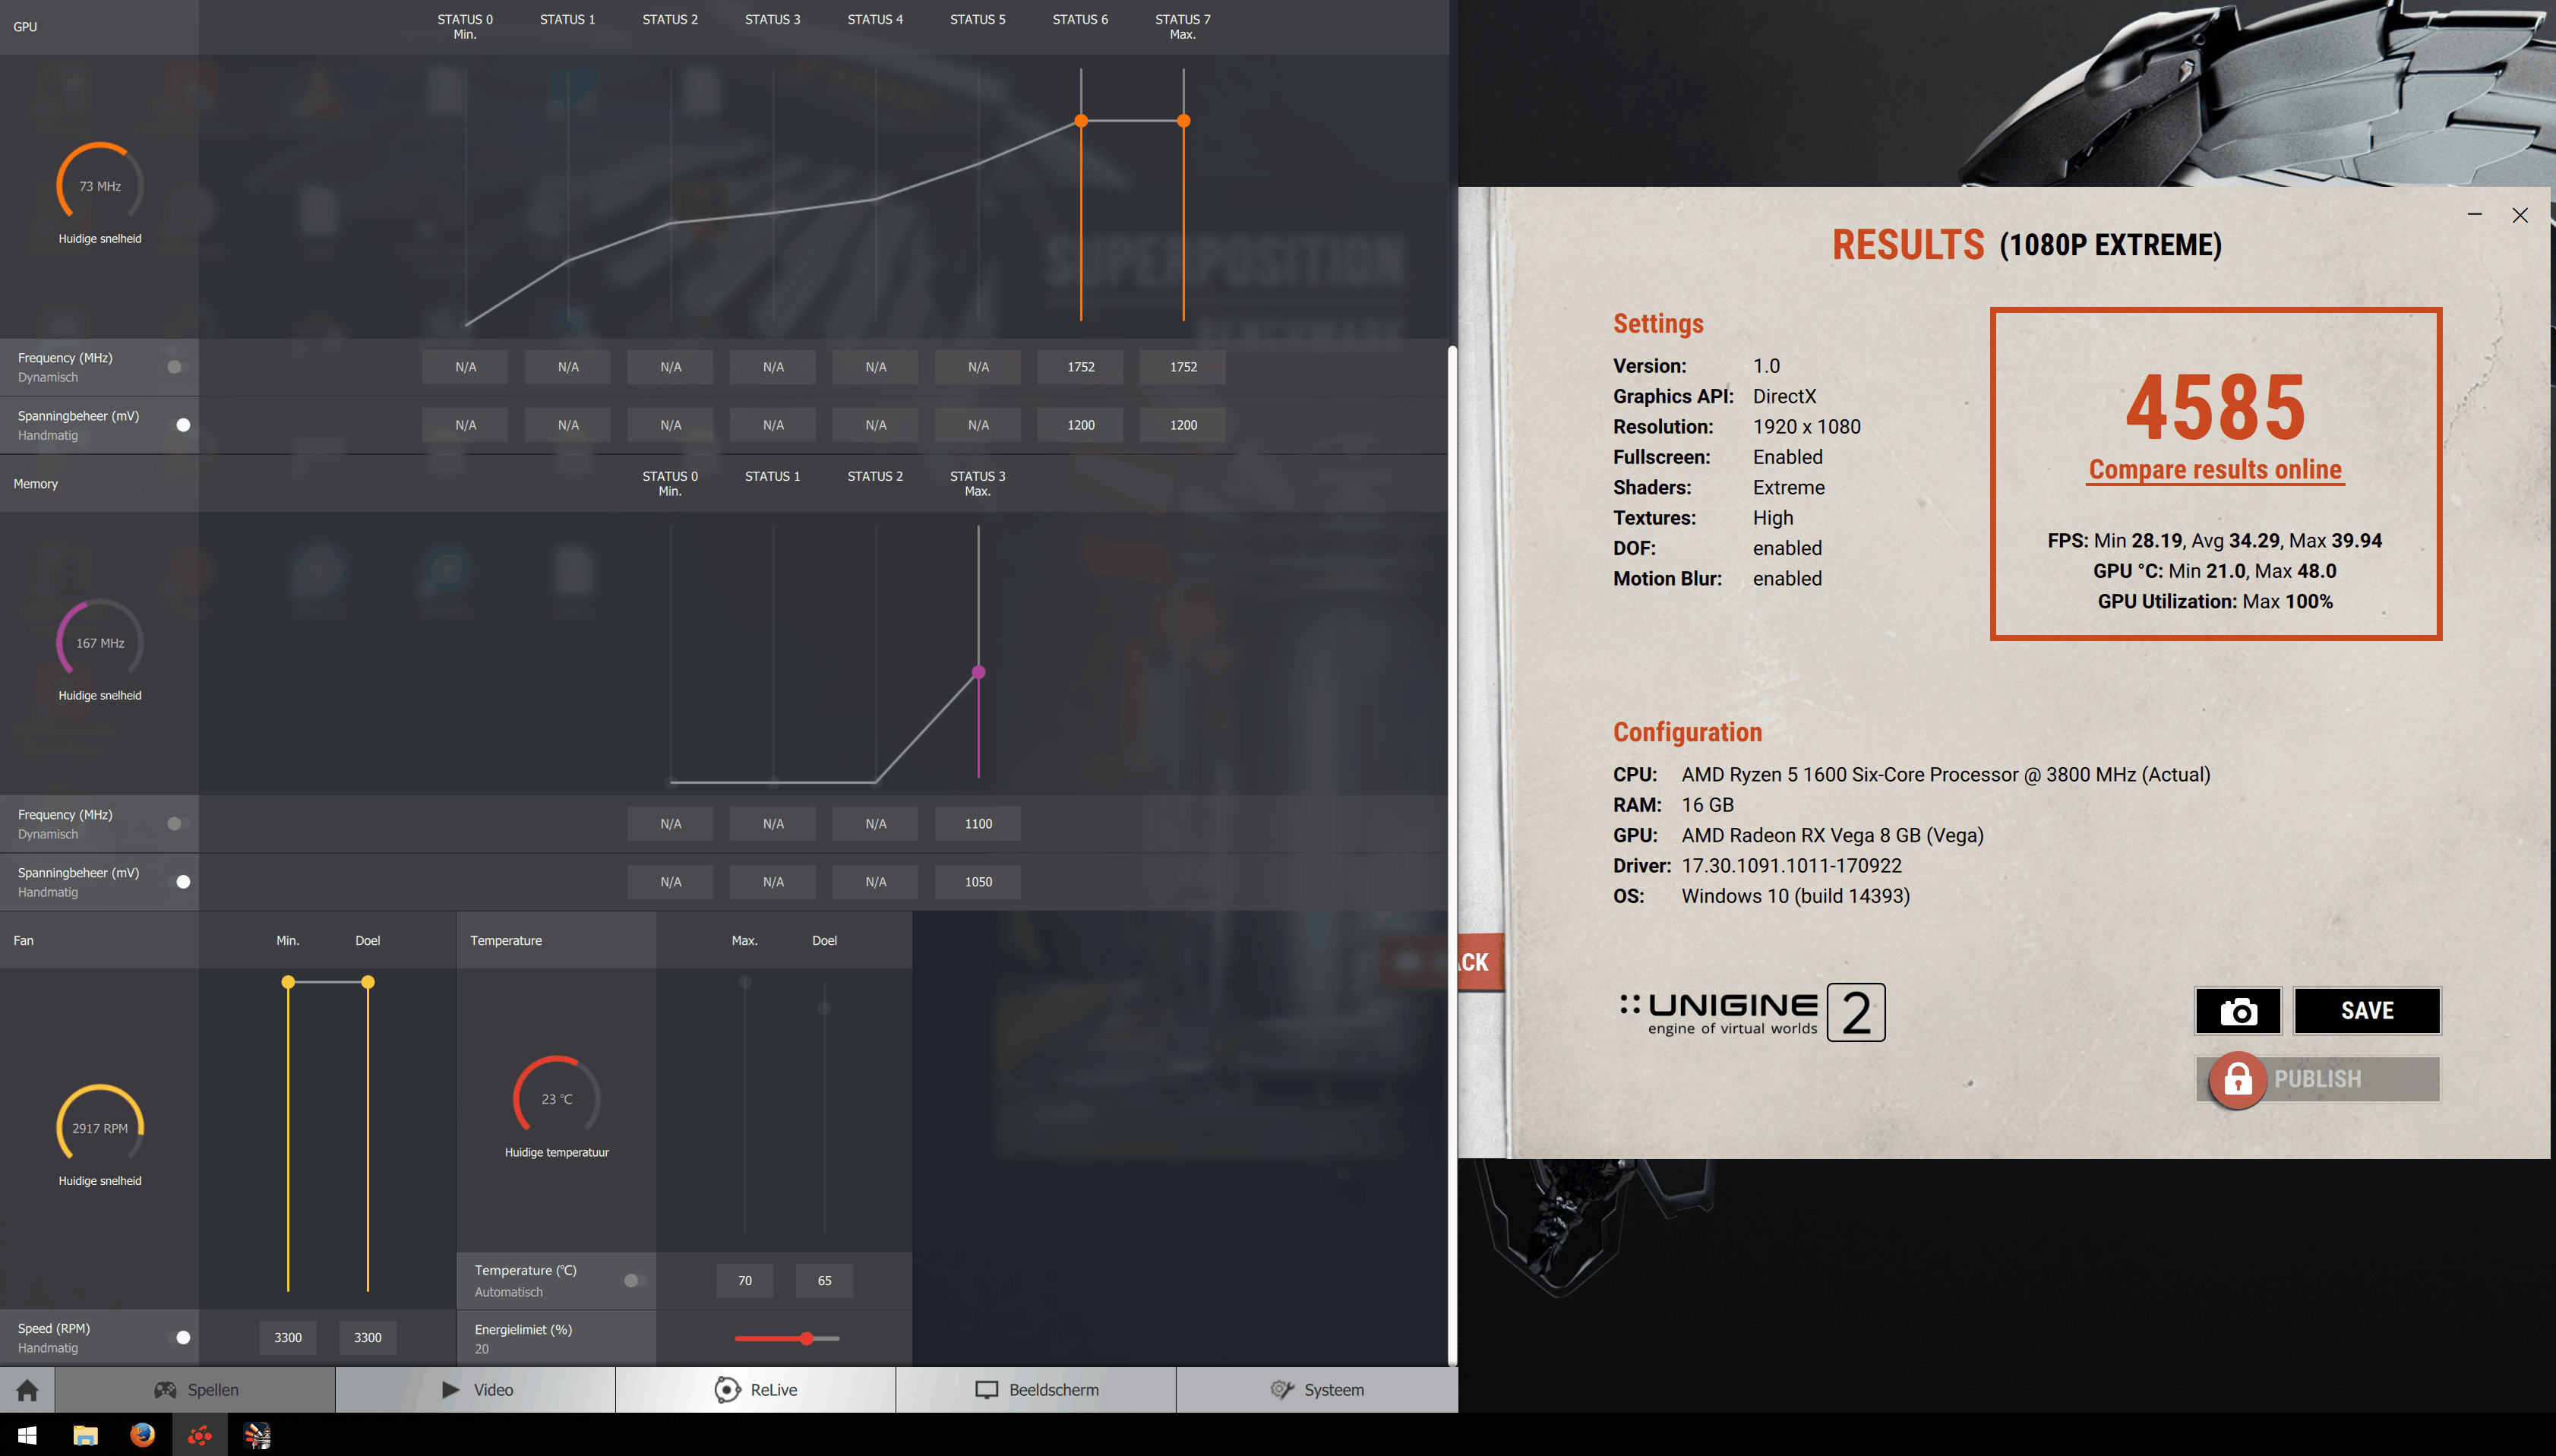Close the Superposition results window
The image size is (2556, 1456).
2520,215
